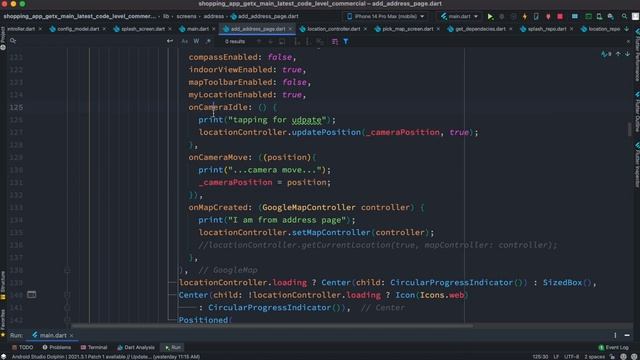Toggle Regex option in find bar

[x=208, y=42]
